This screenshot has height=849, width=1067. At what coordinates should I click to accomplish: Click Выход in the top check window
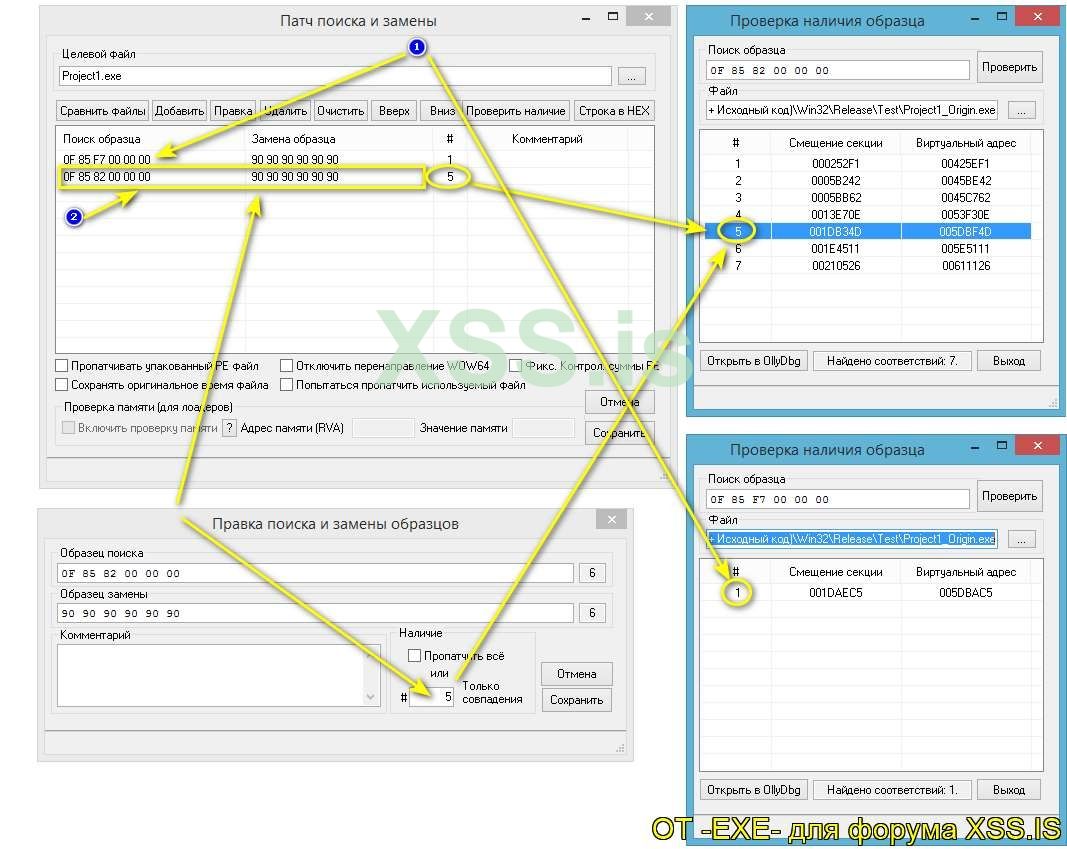coord(1008,361)
